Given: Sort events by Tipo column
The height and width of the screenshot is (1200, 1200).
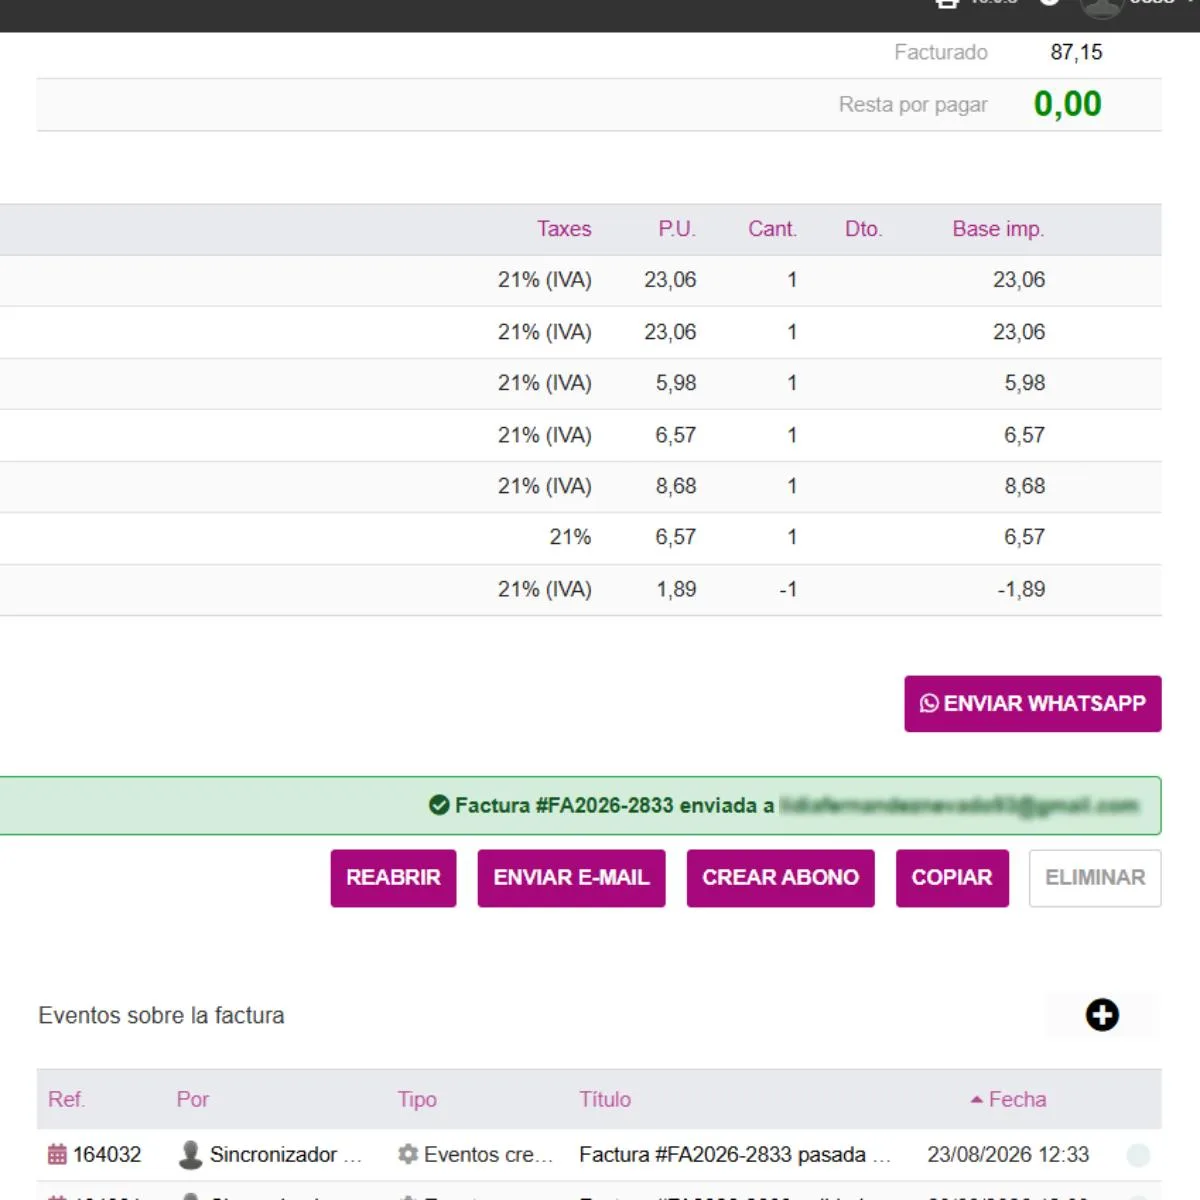Looking at the screenshot, I should click(417, 1099).
